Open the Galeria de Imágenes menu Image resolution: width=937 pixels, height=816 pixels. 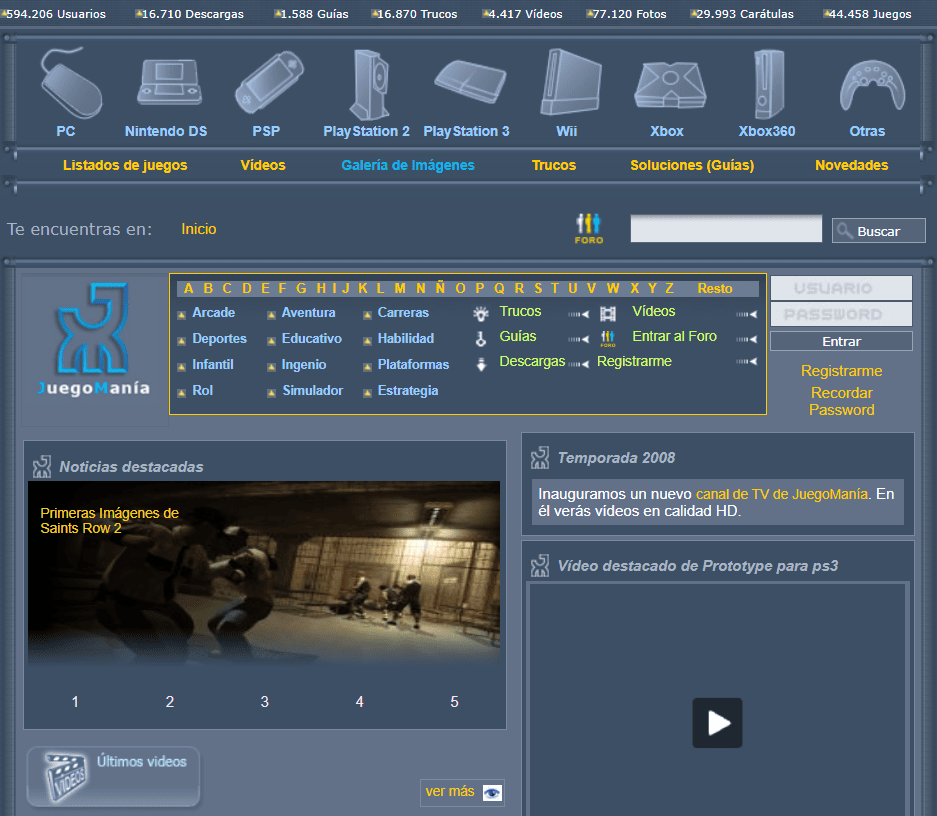pyautogui.click(x=408, y=166)
